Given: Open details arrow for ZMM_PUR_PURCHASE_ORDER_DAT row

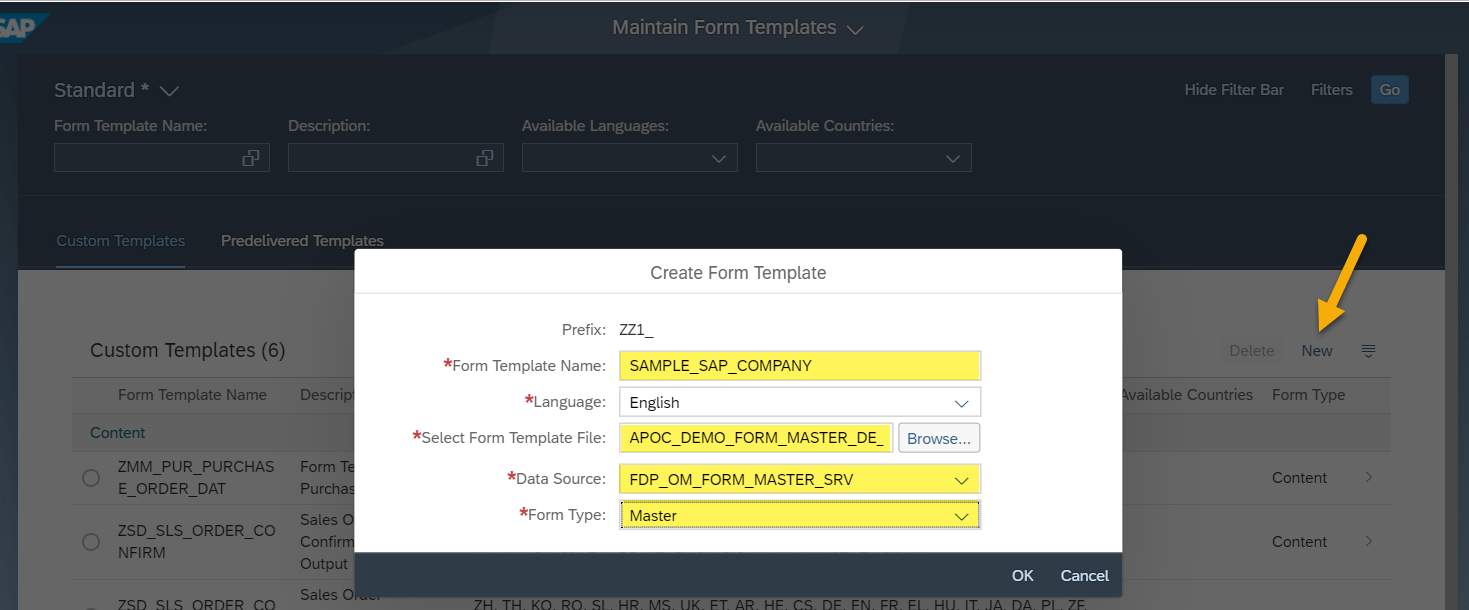Looking at the screenshot, I should click(x=1369, y=478).
